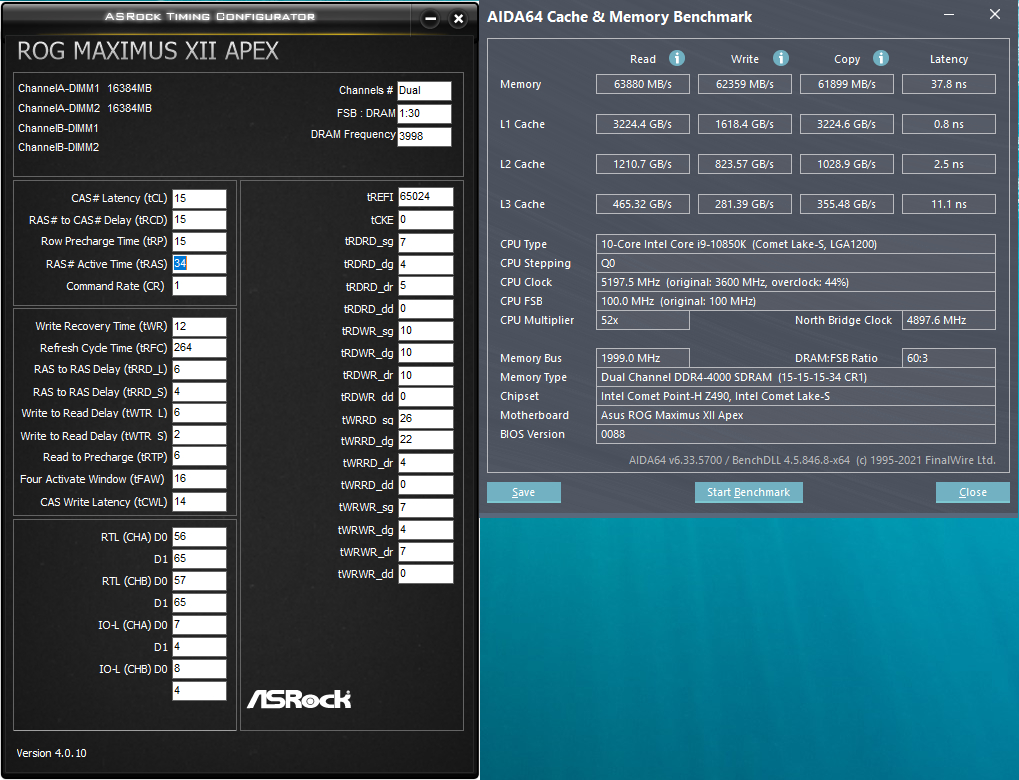1019x780 pixels.
Task: Close the AIDA64 benchmark window with X
Action: pos(995,14)
